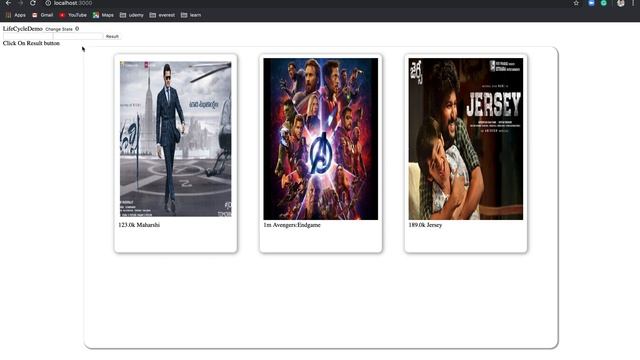Open the browser profile avatar
Viewport: 640px width, 360px height.
pos(620,3)
